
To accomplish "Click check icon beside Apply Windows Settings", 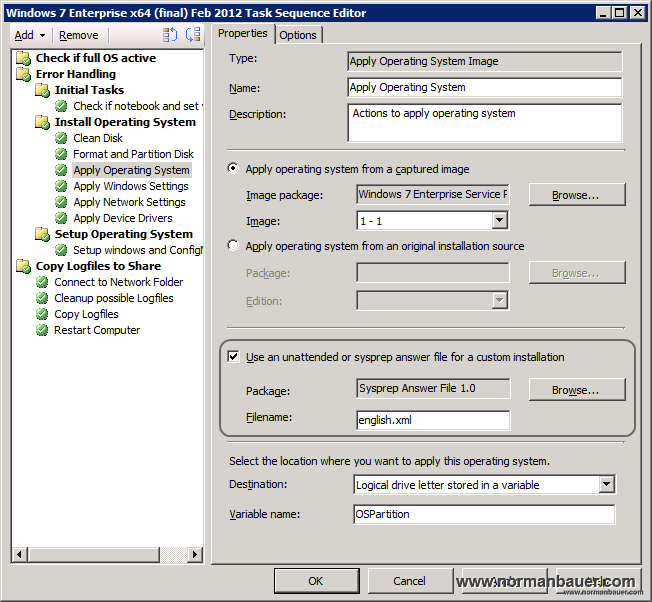I will click(x=61, y=186).
